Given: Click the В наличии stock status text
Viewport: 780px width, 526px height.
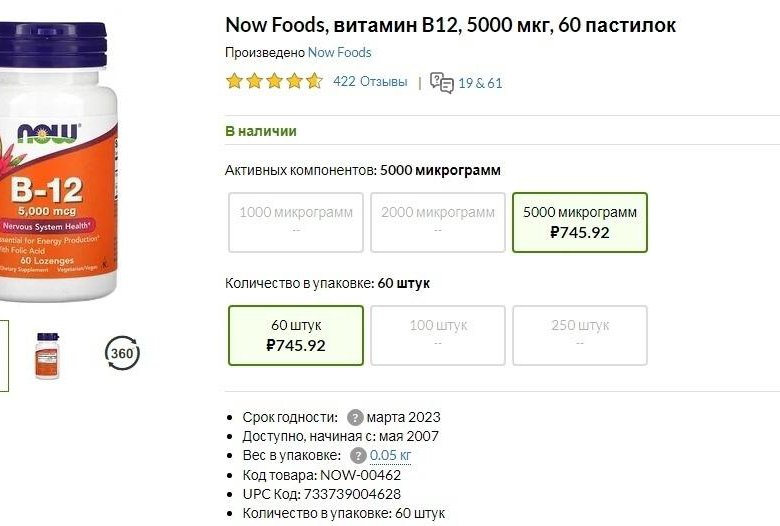Looking at the screenshot, I should [260, 131].
